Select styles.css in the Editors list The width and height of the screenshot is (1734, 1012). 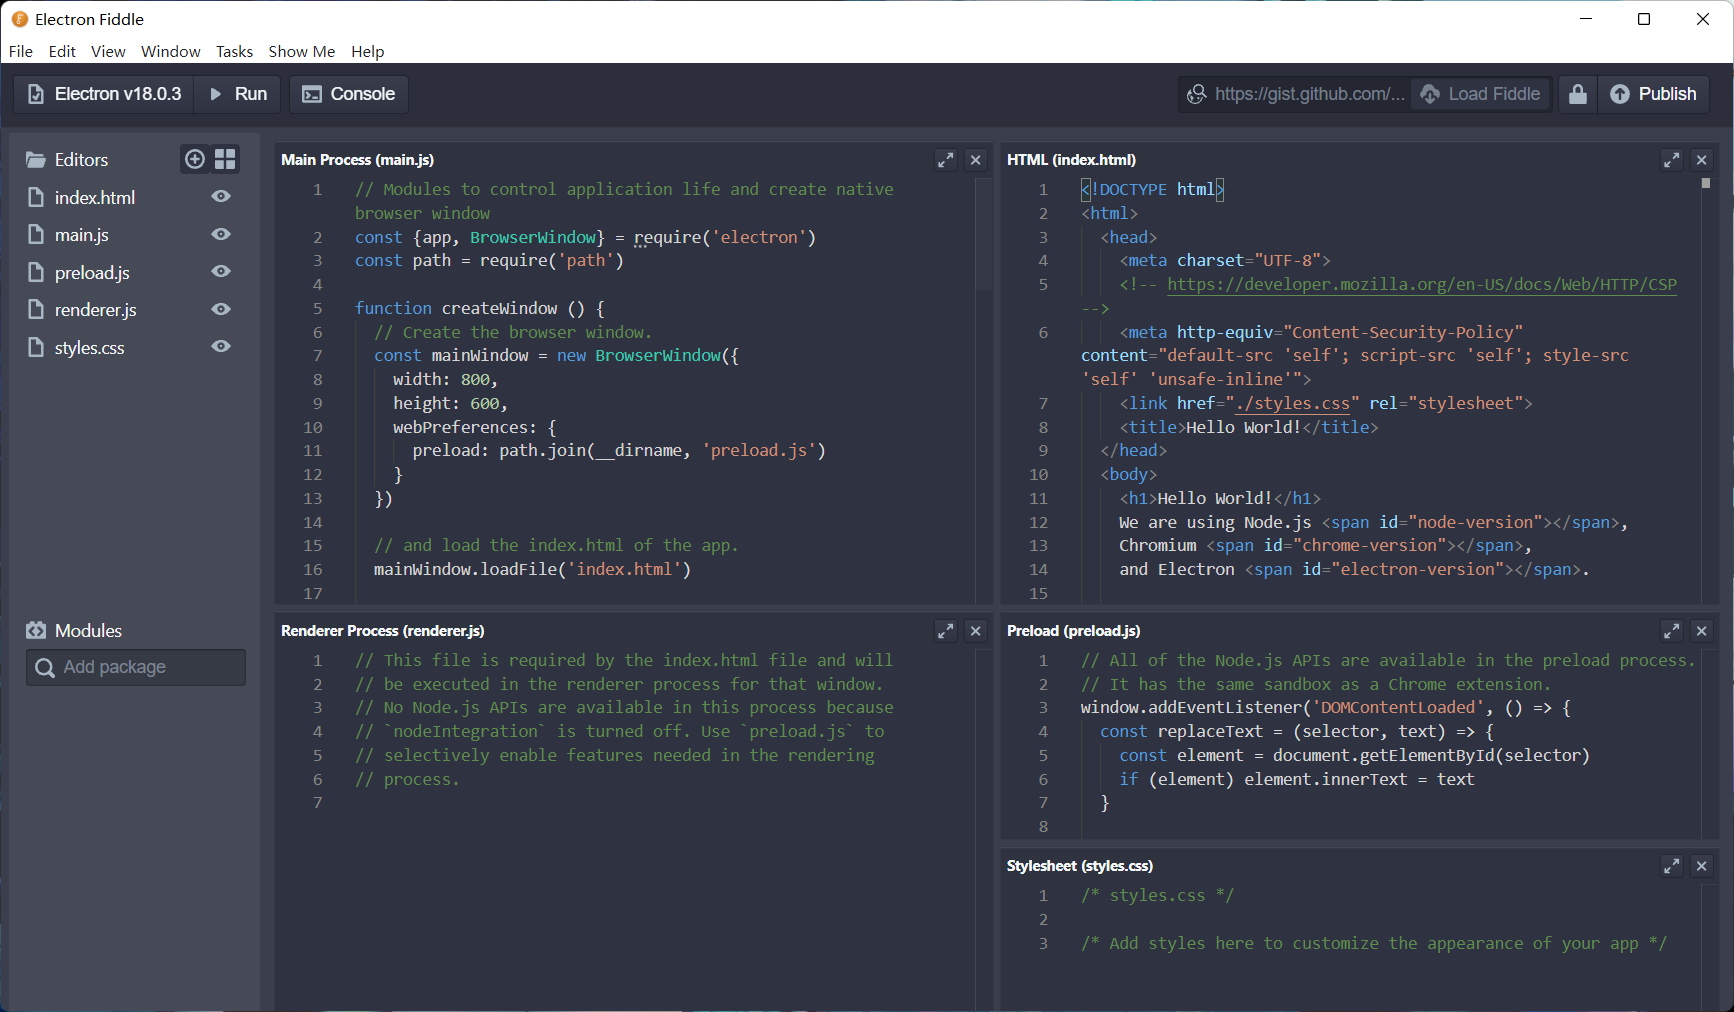coord(90,348)
